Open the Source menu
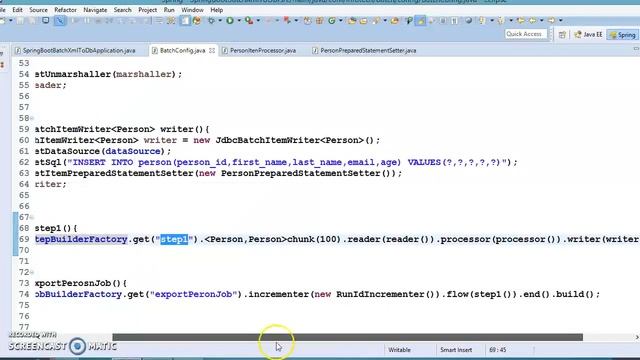This screenshot has width=640, height=360. point(38,10)
